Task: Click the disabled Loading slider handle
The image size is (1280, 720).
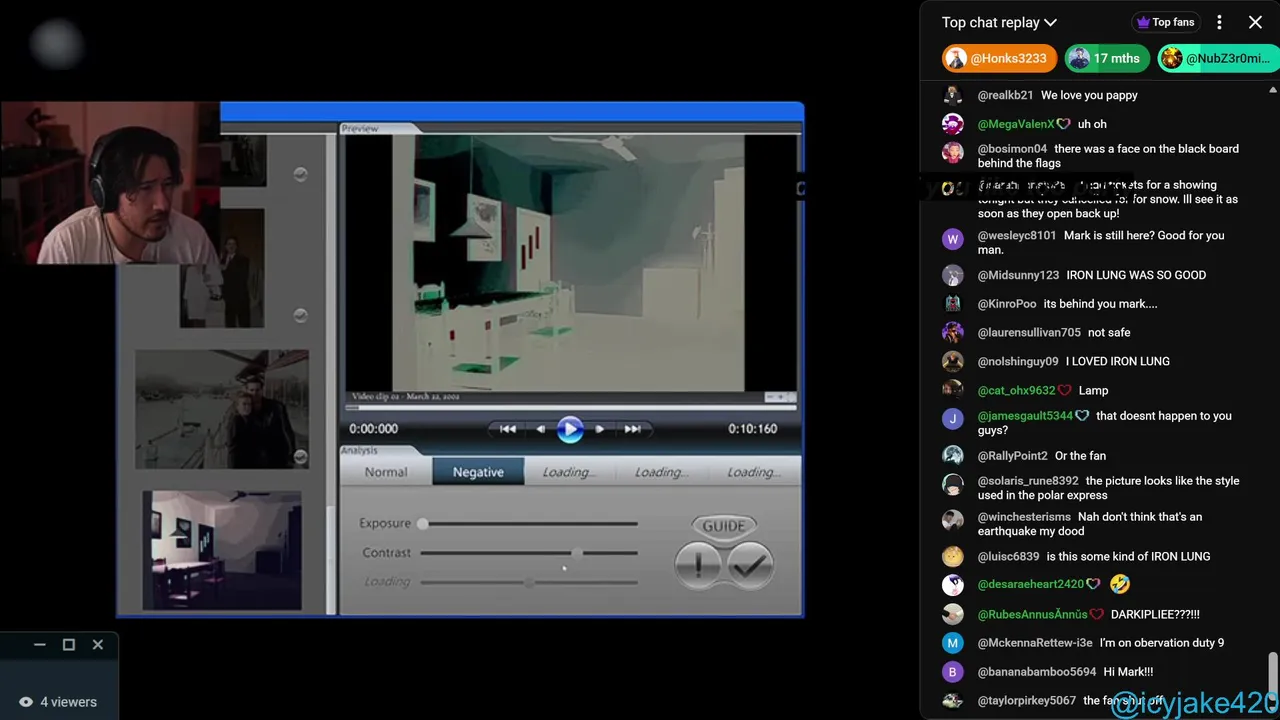Action: tap(529, 582)
